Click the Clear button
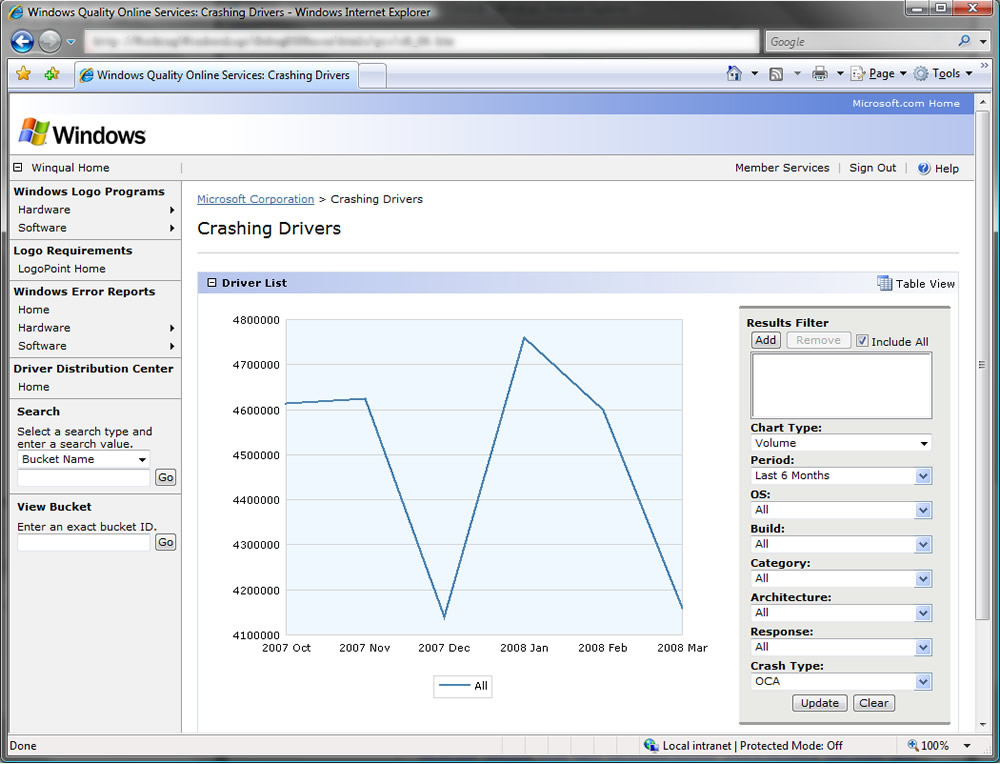Screen dimensions: 1000x764 coord(874,703)
